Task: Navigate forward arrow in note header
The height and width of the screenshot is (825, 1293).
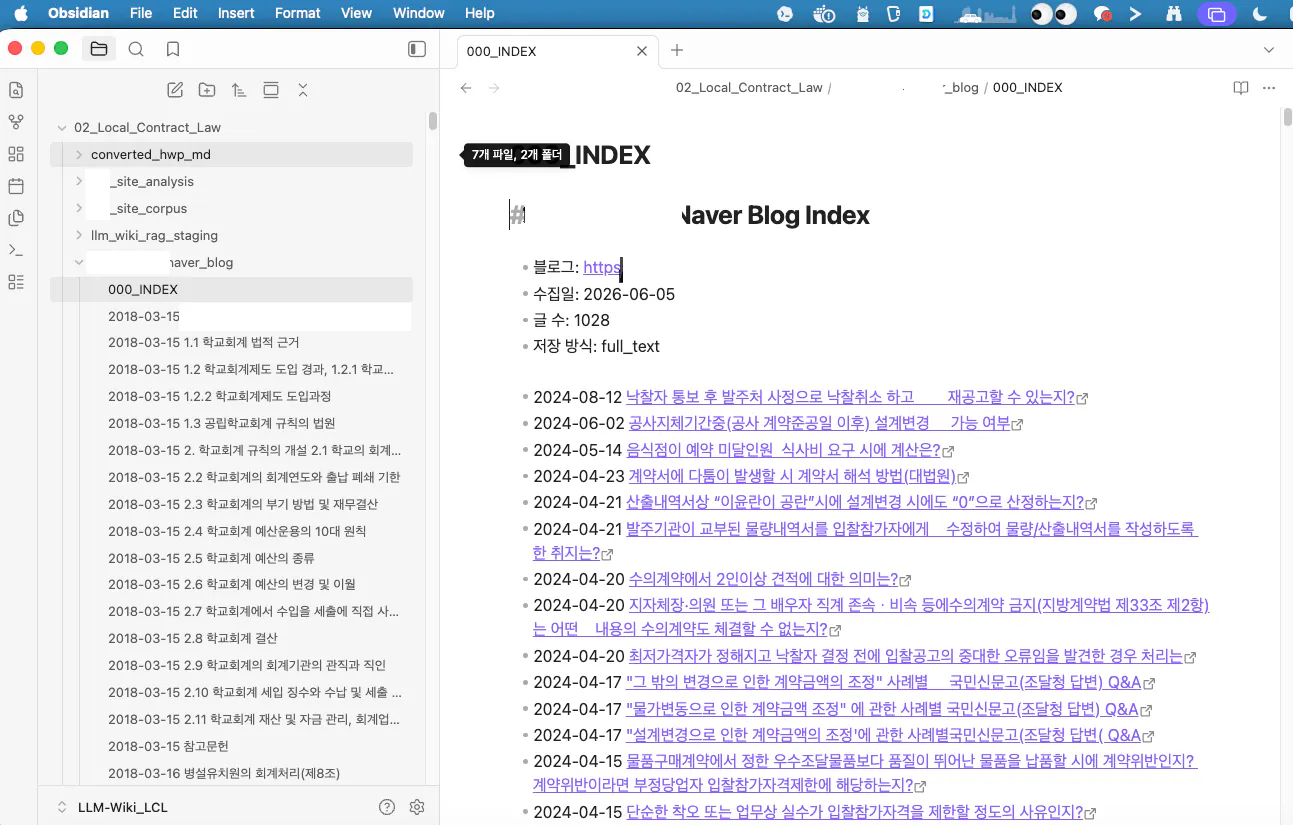Action: [493, 88]
